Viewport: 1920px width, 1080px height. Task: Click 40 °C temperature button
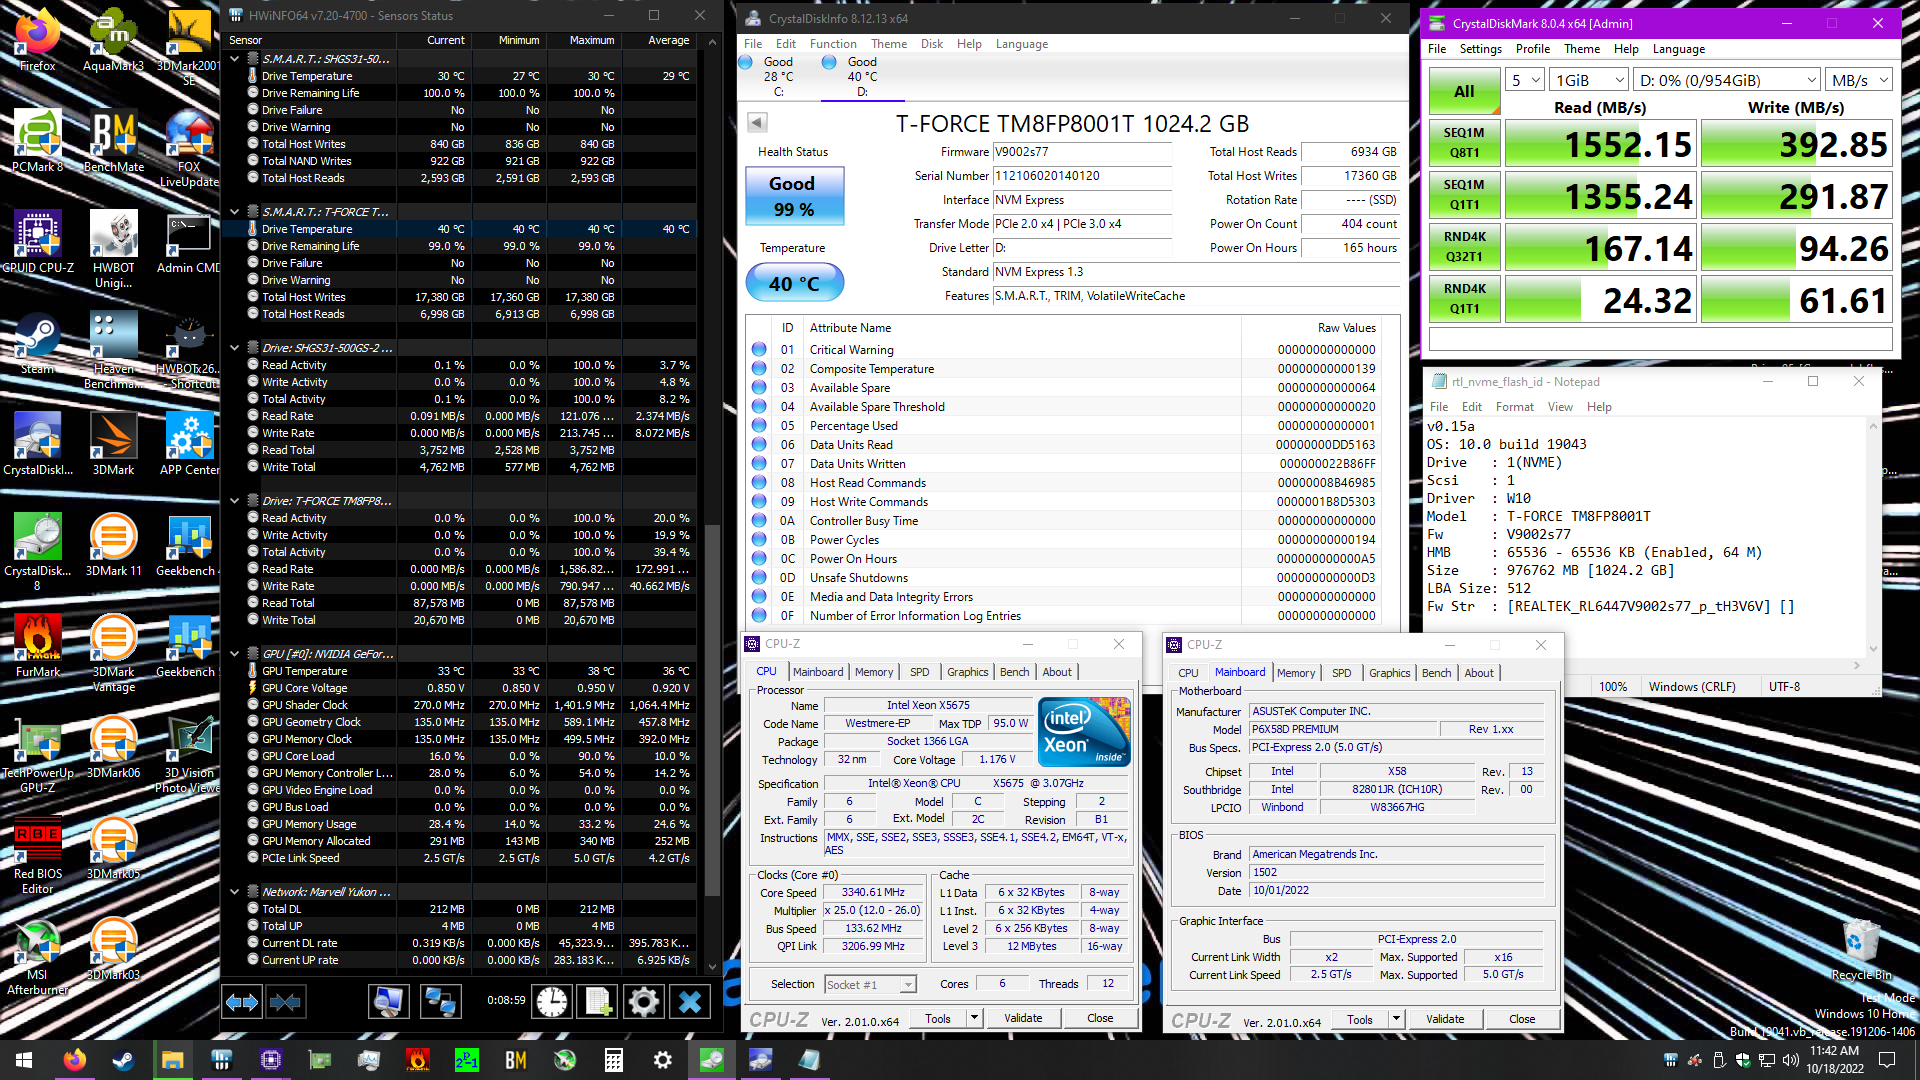[x=794, y=284]
